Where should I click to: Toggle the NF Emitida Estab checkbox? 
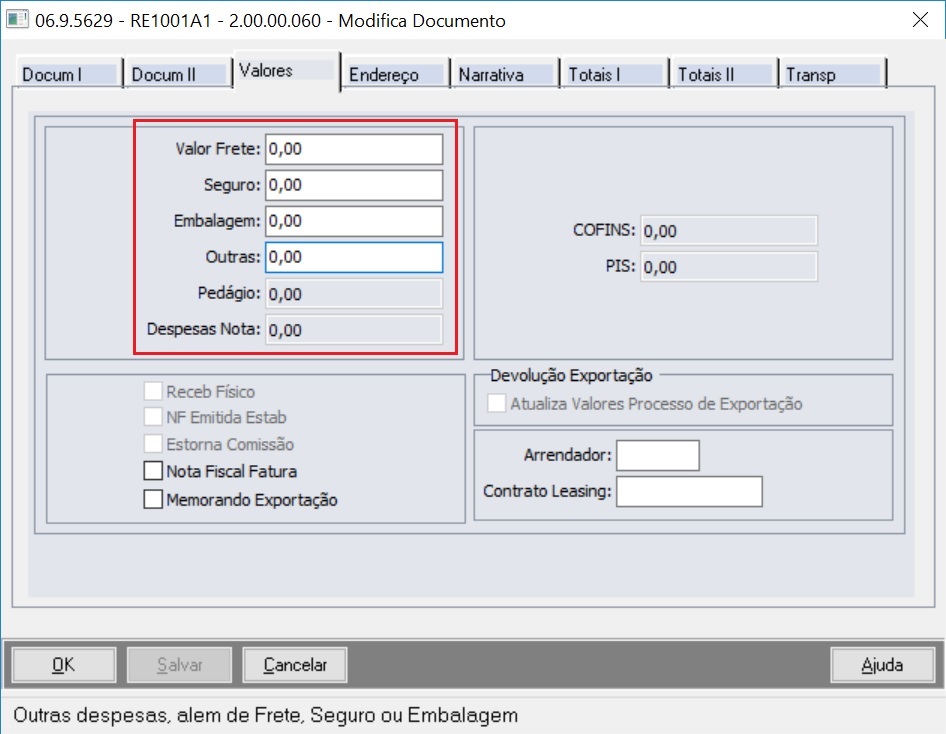pyautogui.click(x=153, y=417)
